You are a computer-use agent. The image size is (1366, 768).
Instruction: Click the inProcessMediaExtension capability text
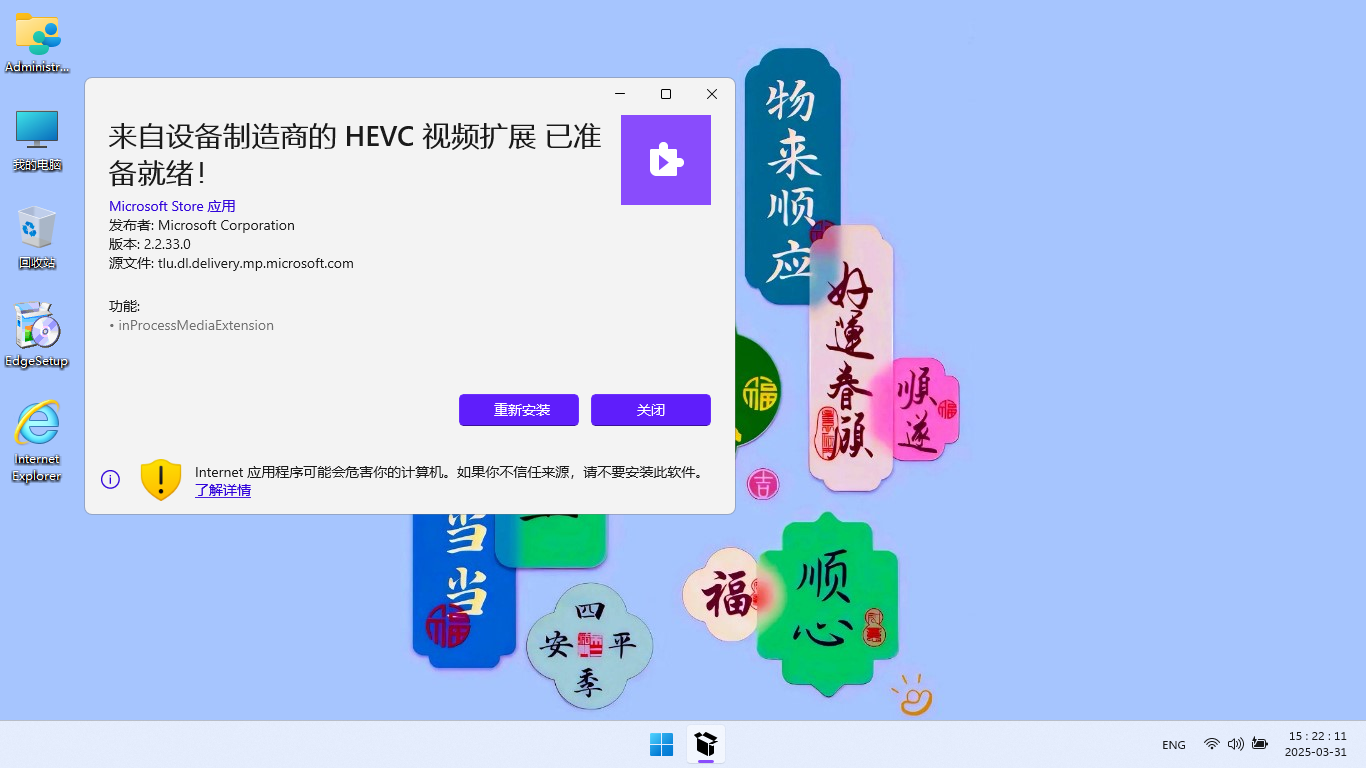196,326
